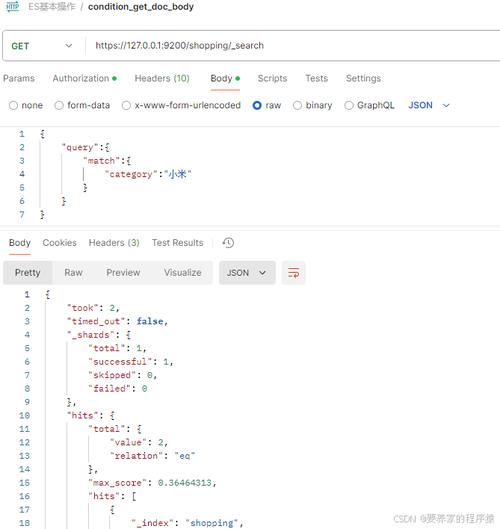The width and height of the screenshot is (500, 529).
Task: Open the request body JSON language dropdown
Action: tap(429, 105)
